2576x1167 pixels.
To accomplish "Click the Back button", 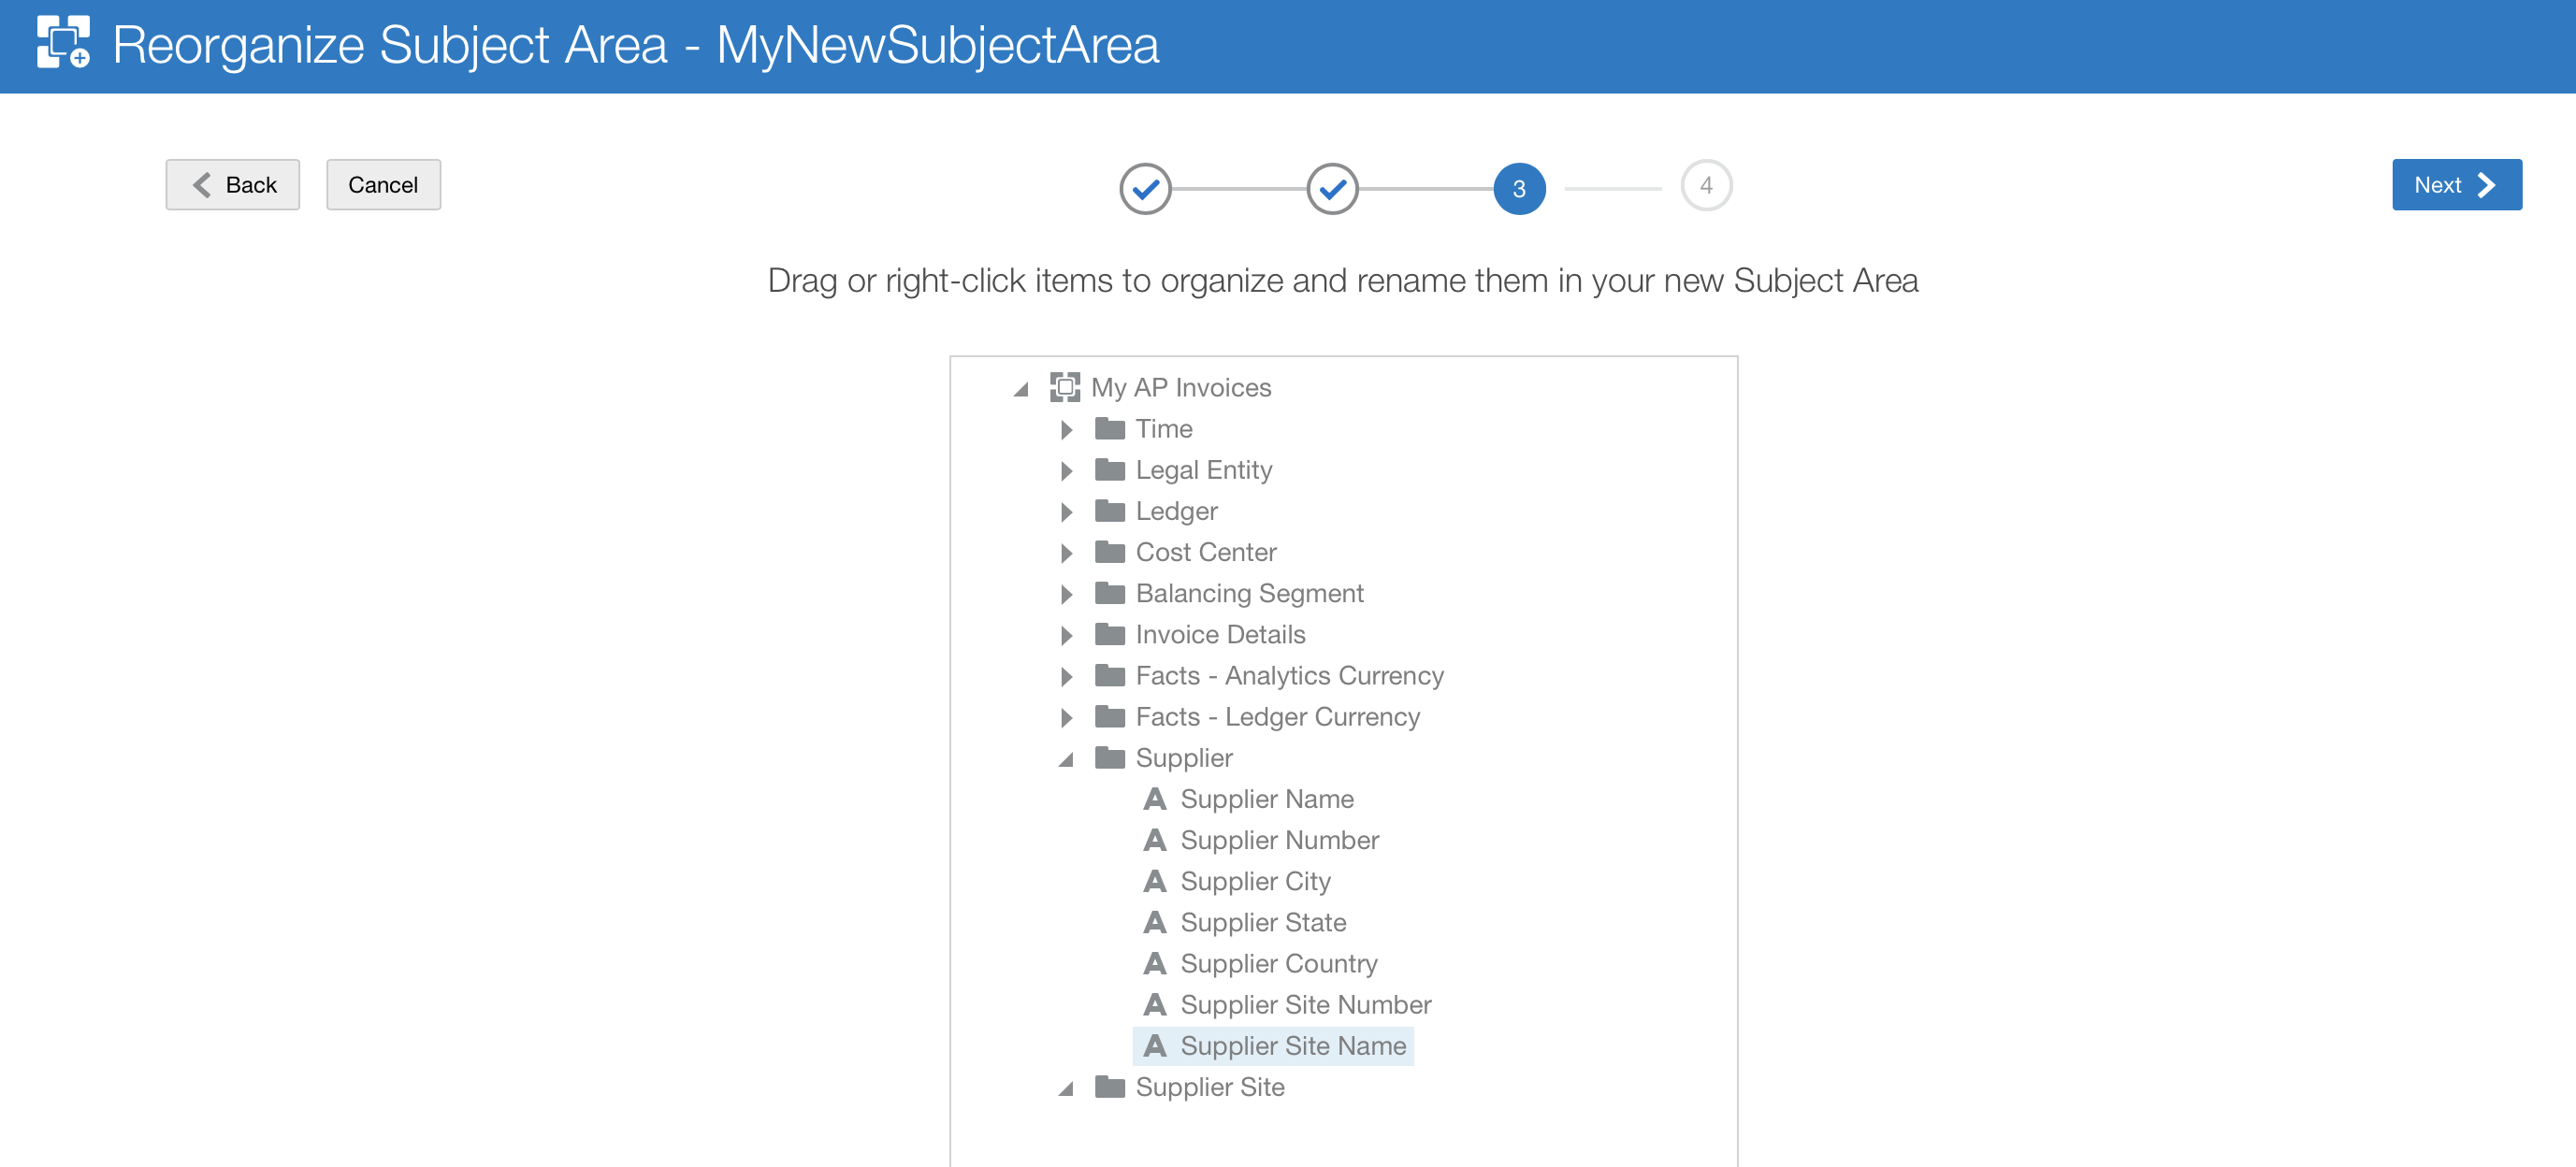I will coord(232,185).
